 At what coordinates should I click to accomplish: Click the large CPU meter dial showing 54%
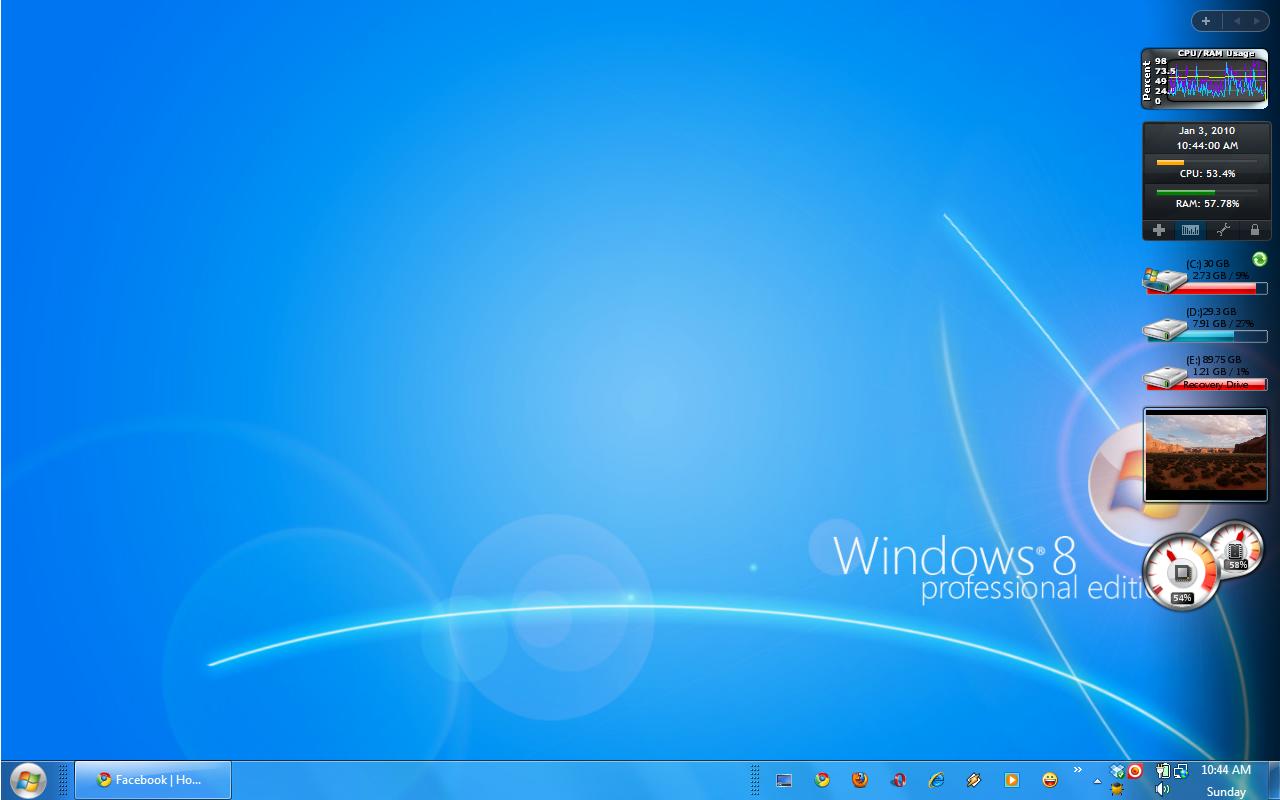click(1182, 572)
